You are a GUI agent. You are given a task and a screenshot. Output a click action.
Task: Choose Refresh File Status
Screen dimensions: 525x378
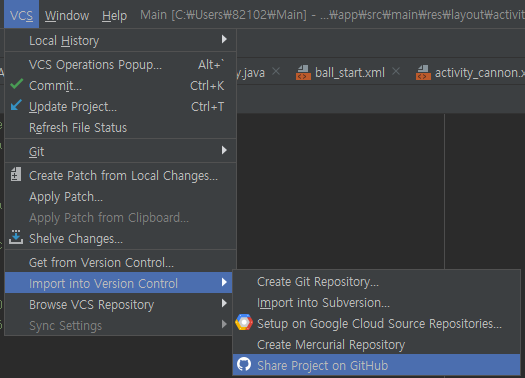click(121, 128)
